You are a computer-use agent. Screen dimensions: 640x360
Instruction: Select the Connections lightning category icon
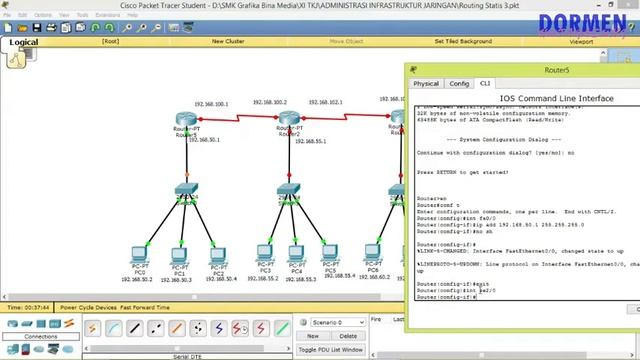coord(69,323)
